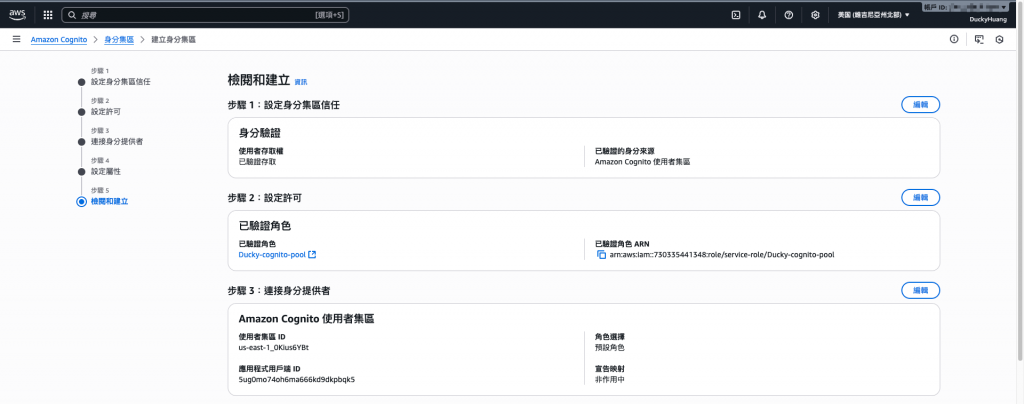Toggle the hamburger navigation menu
Viewport: 1024px width, 404px height.
point(16,39)
